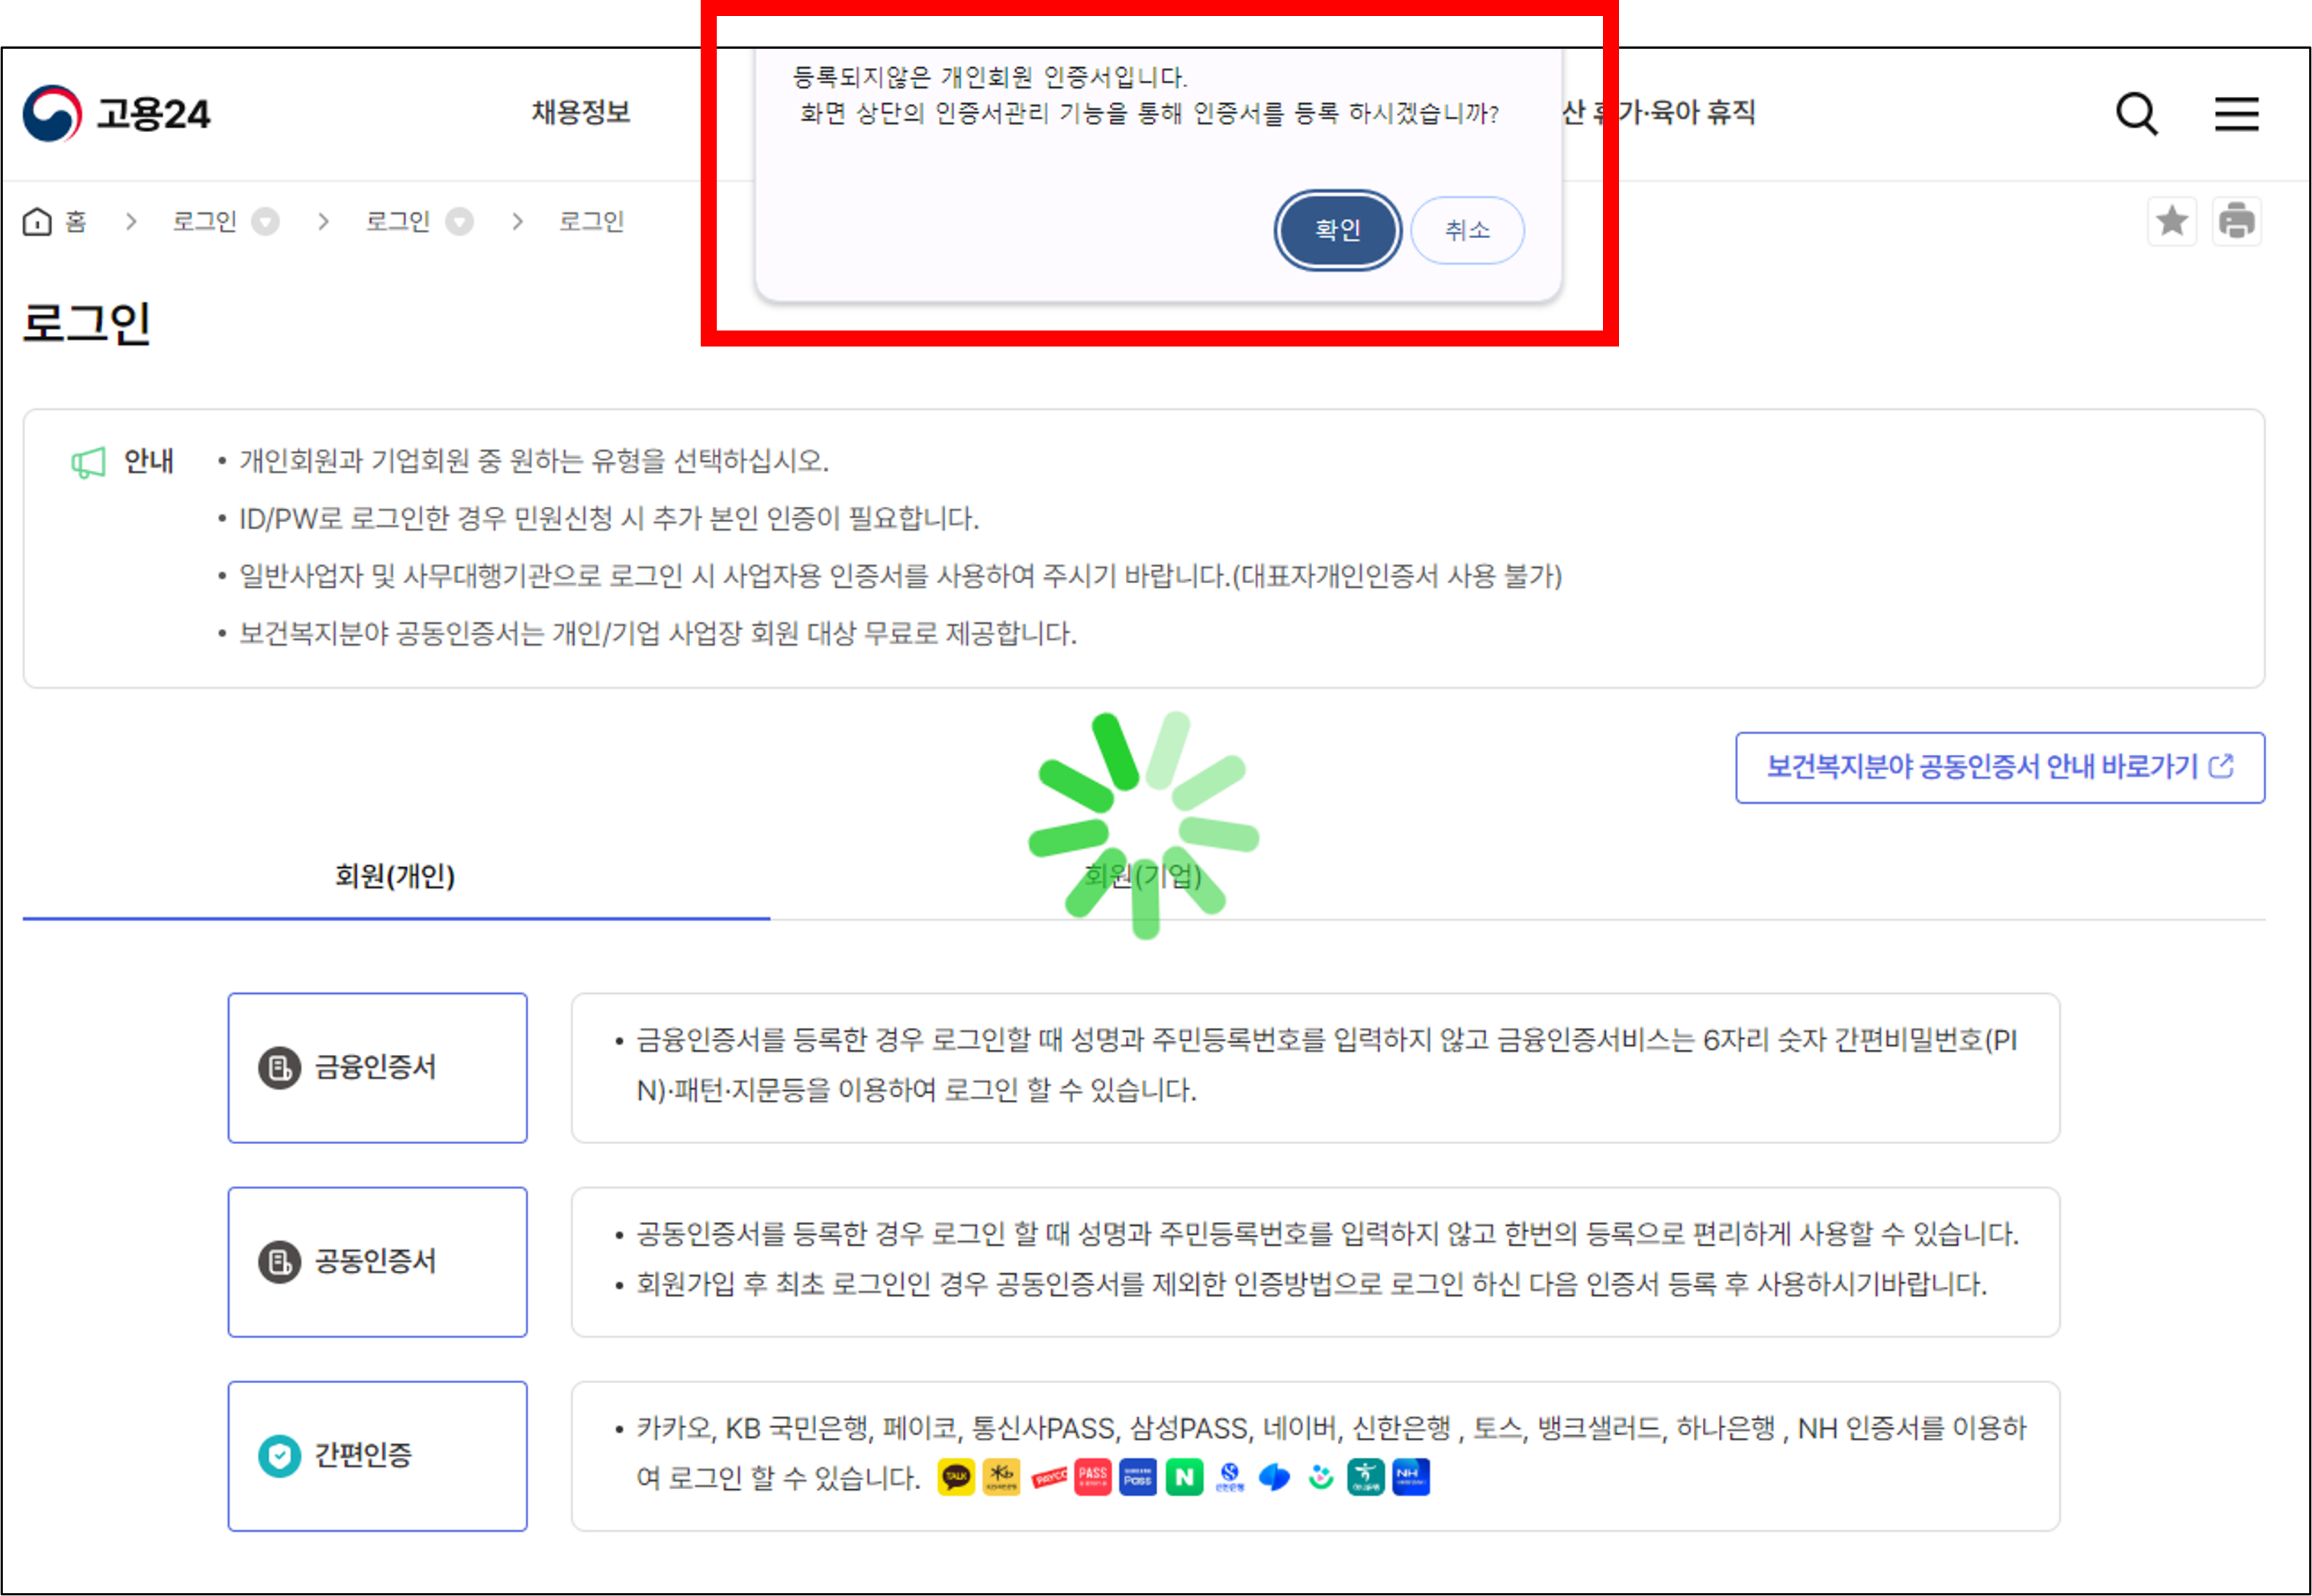Screen dimensions: 2312x1596
Task: Click the printer icon
Action: [2236, 221]
